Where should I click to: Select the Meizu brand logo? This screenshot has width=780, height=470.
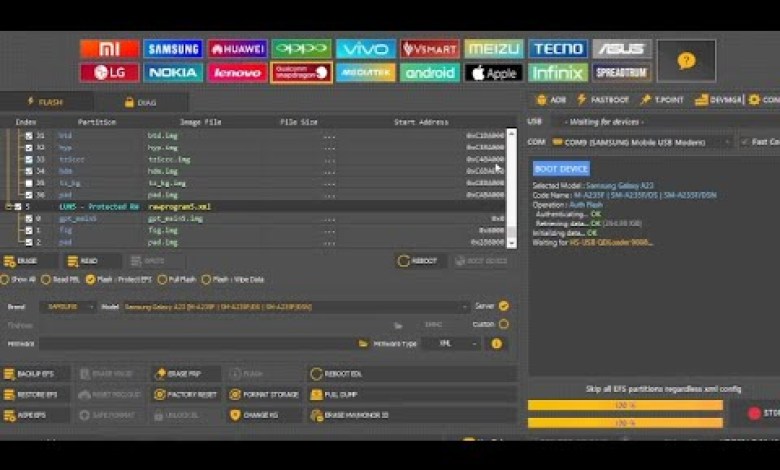(x=494, y=49)
